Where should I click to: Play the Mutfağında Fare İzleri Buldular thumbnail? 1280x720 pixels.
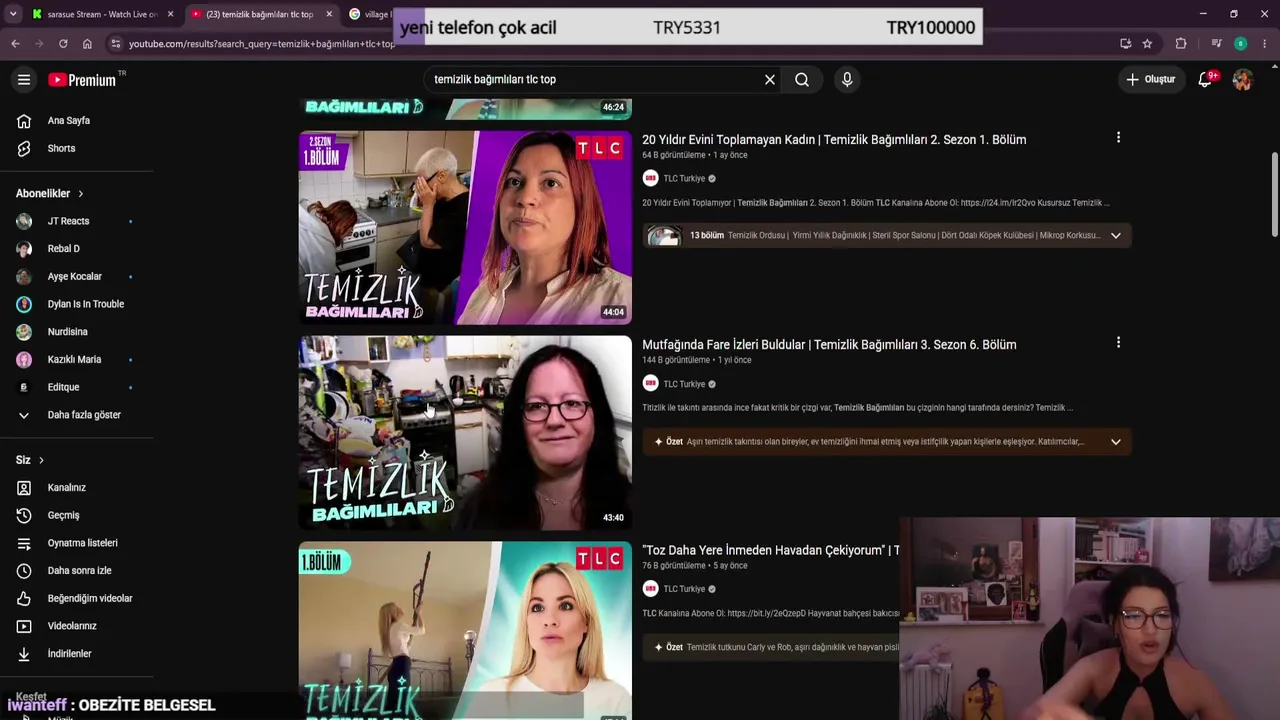pyautogui.click(x=465, y=433)
